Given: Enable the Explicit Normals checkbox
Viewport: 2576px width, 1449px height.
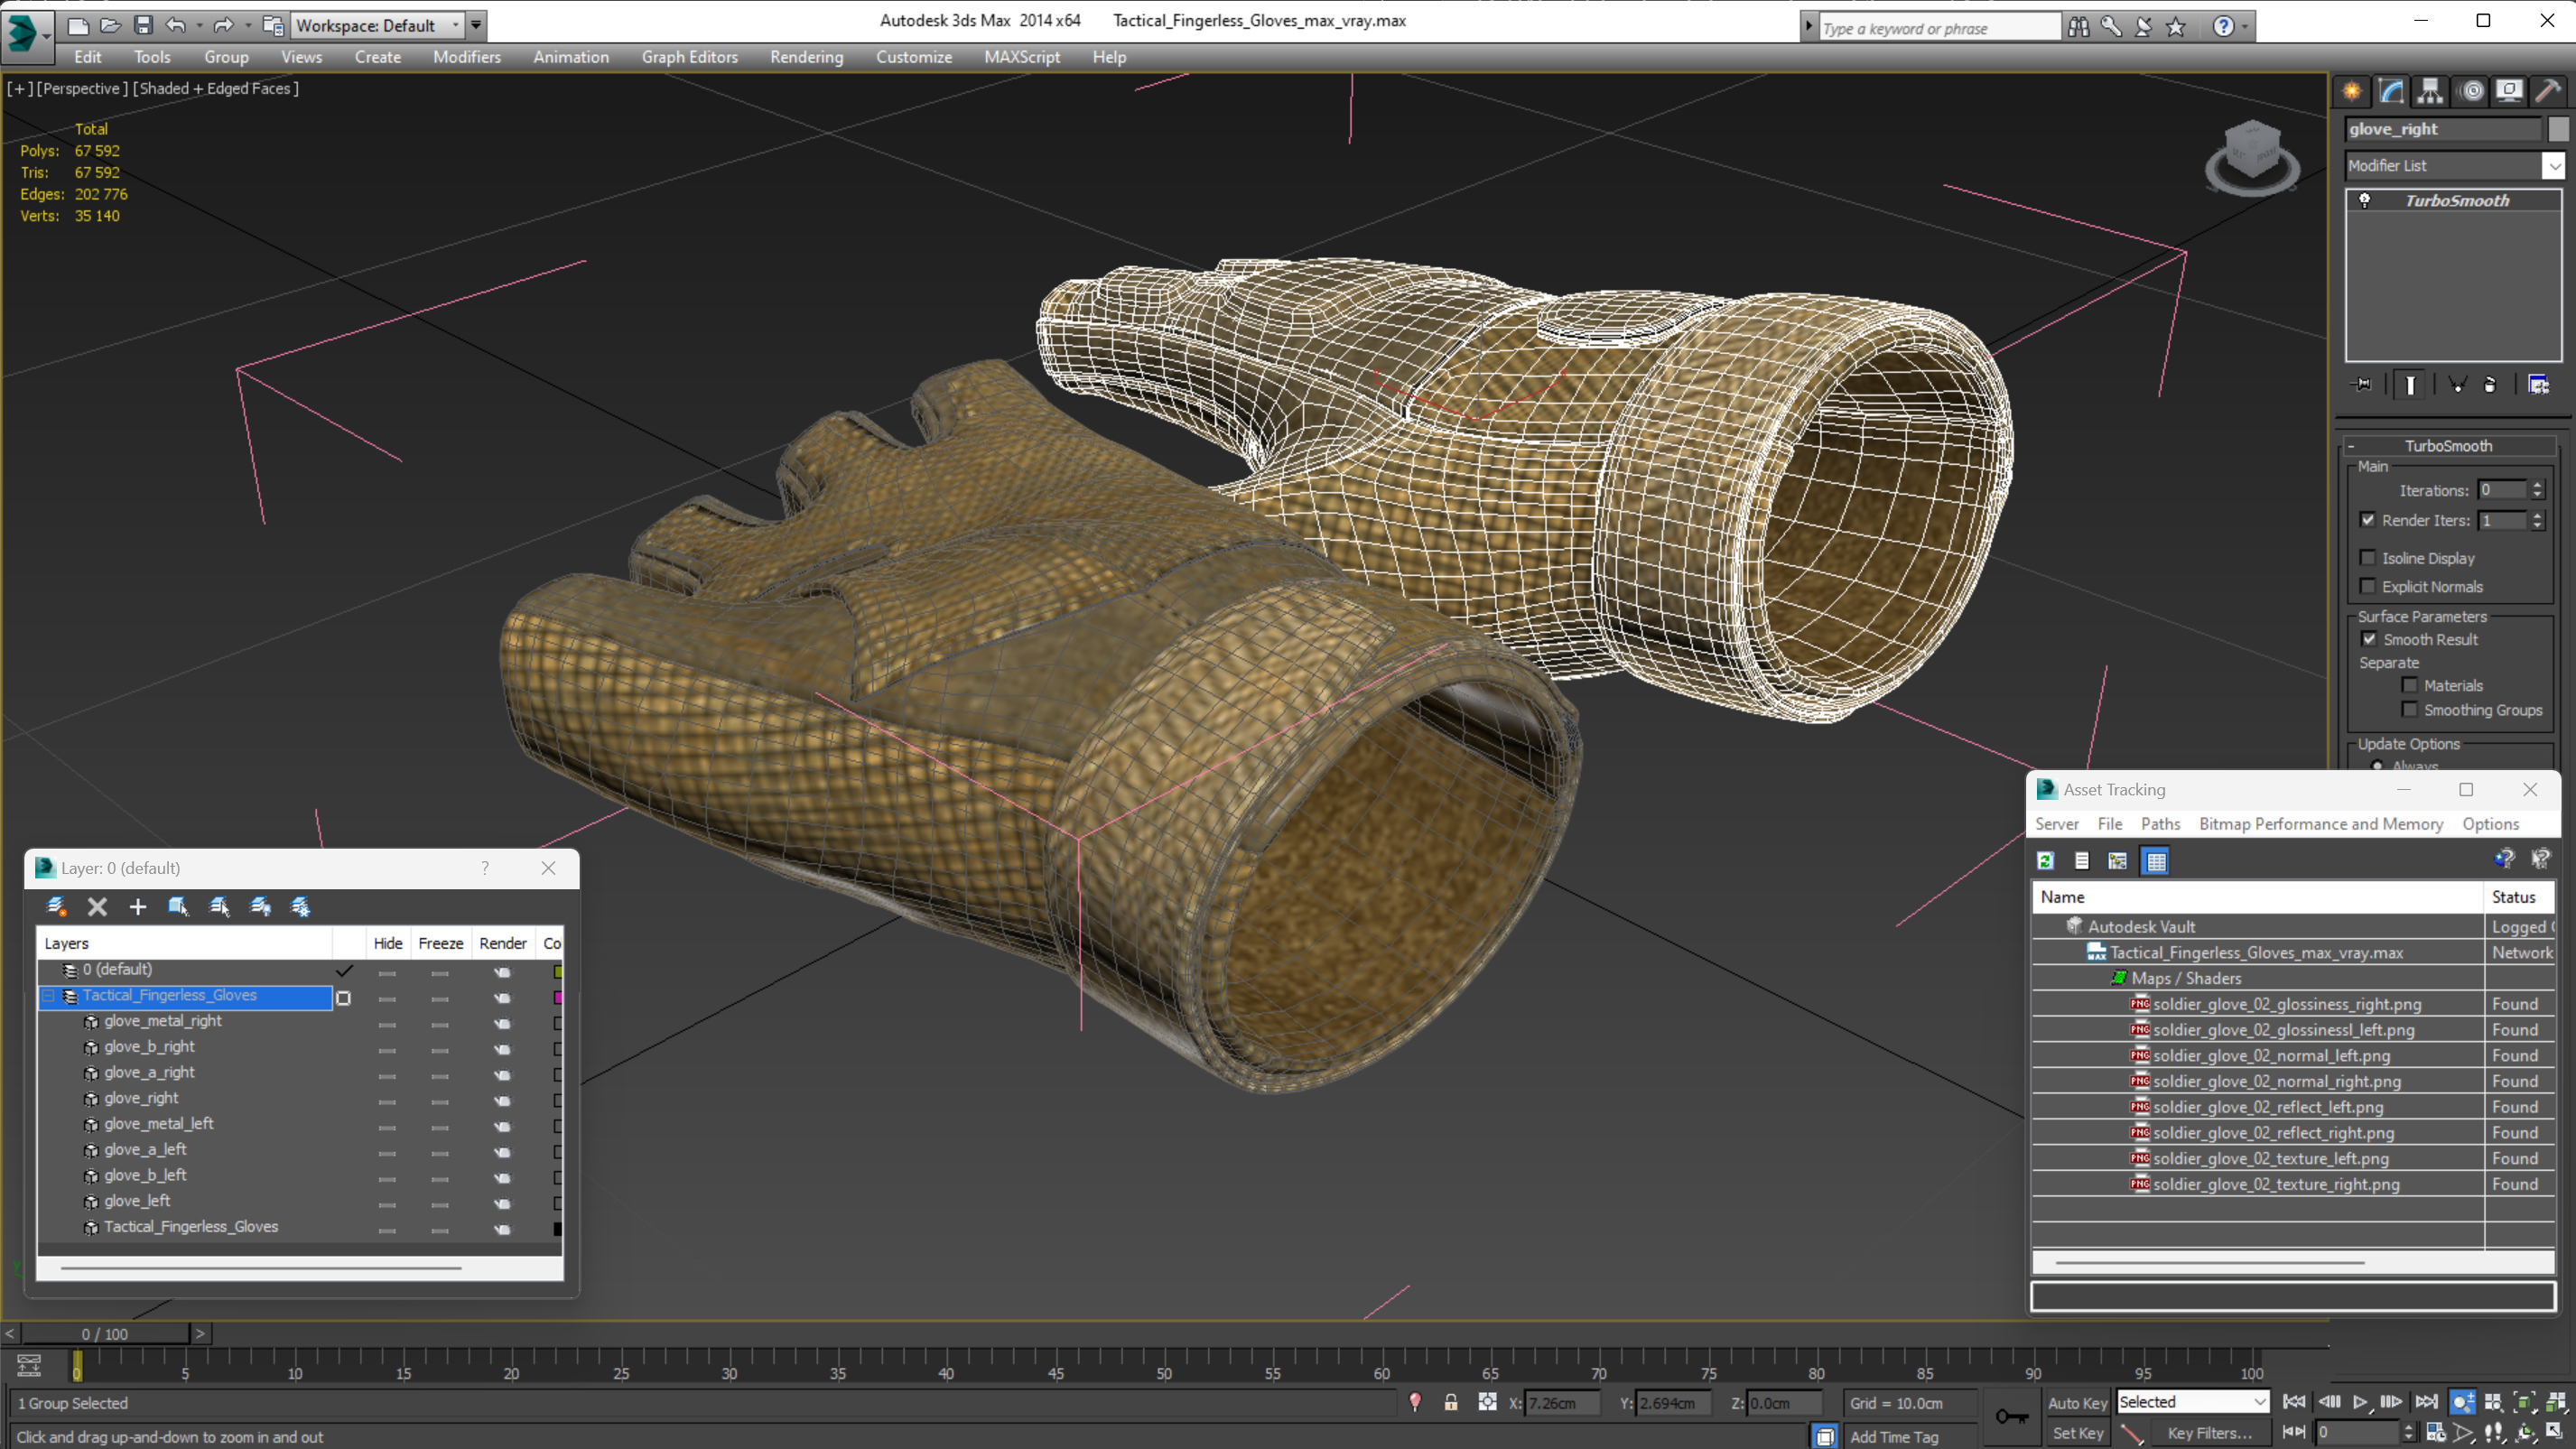Looking at the screenshot, I should (x=2367, y=586).
